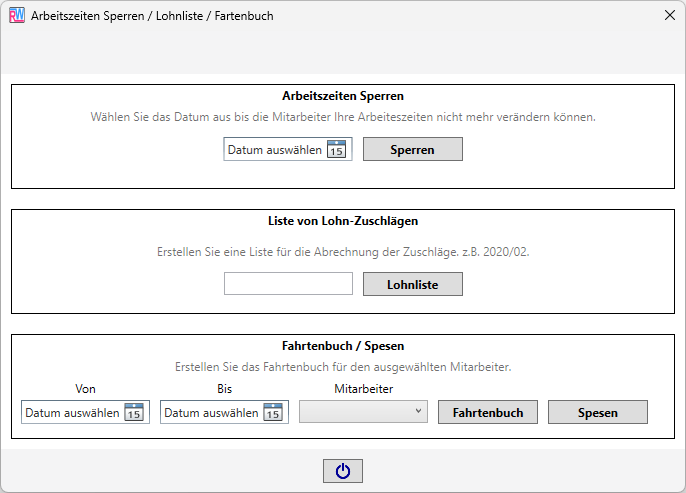Open the Von date calendar icon
This screenshot has height=493, width=686.
(134, 412)
